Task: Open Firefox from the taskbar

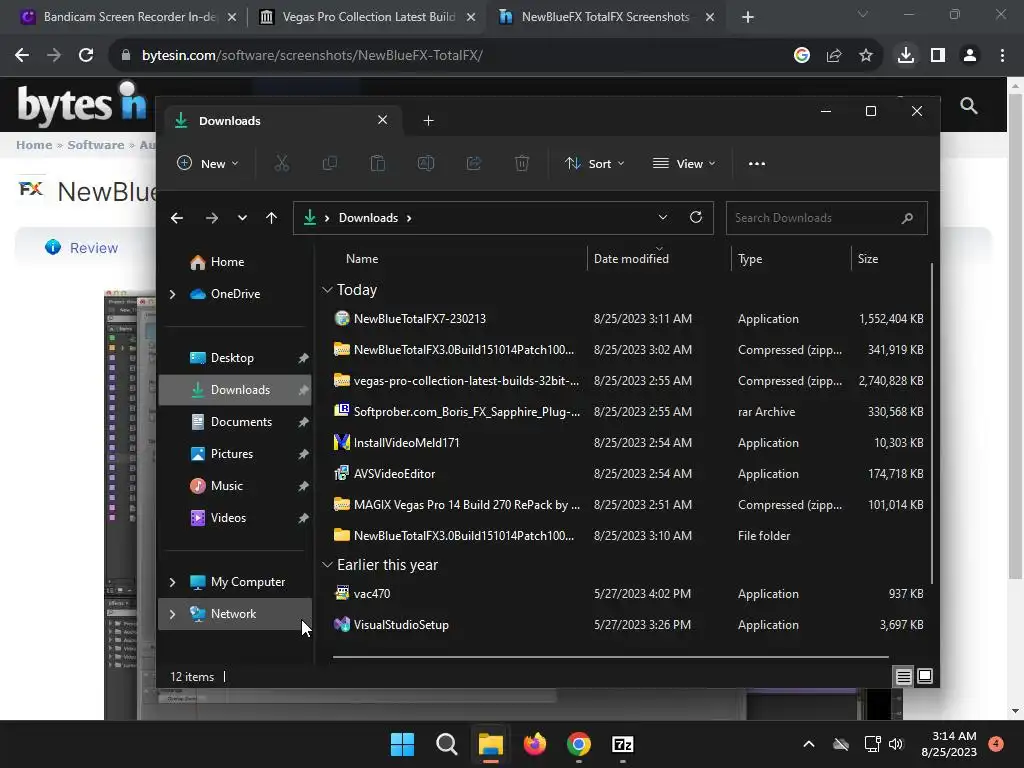Action: [535, 744]
